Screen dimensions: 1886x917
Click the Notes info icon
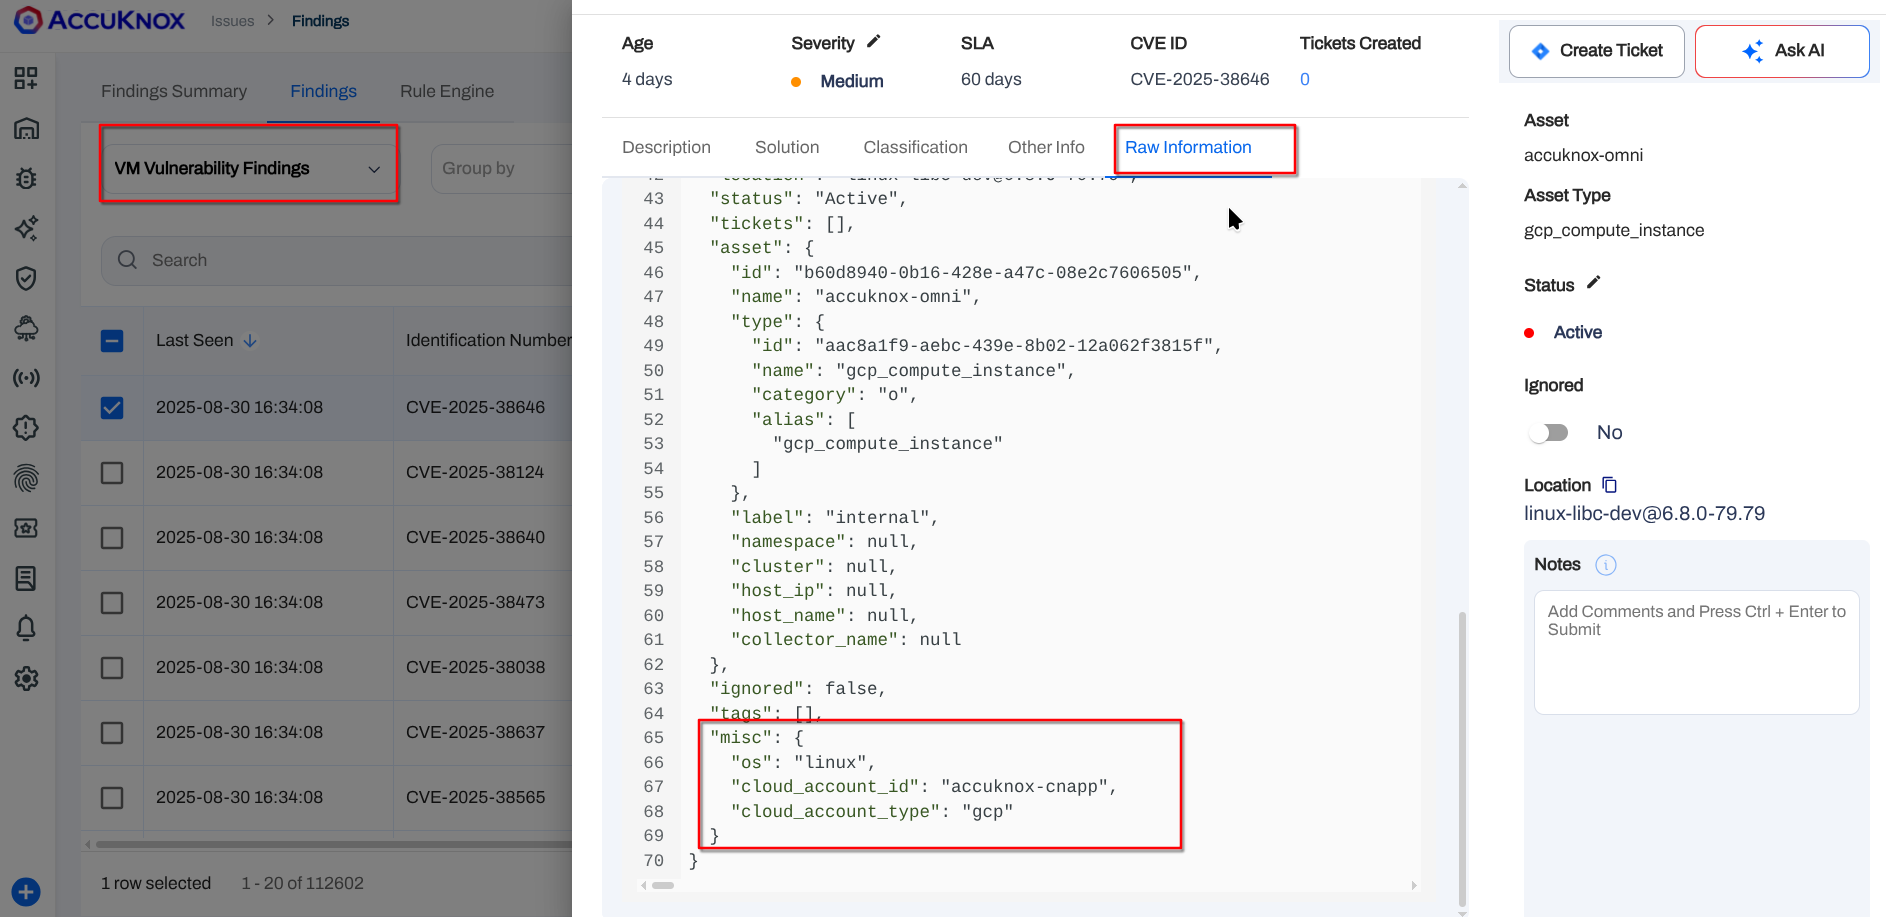pyautogui.click(x=1605, y=565)
